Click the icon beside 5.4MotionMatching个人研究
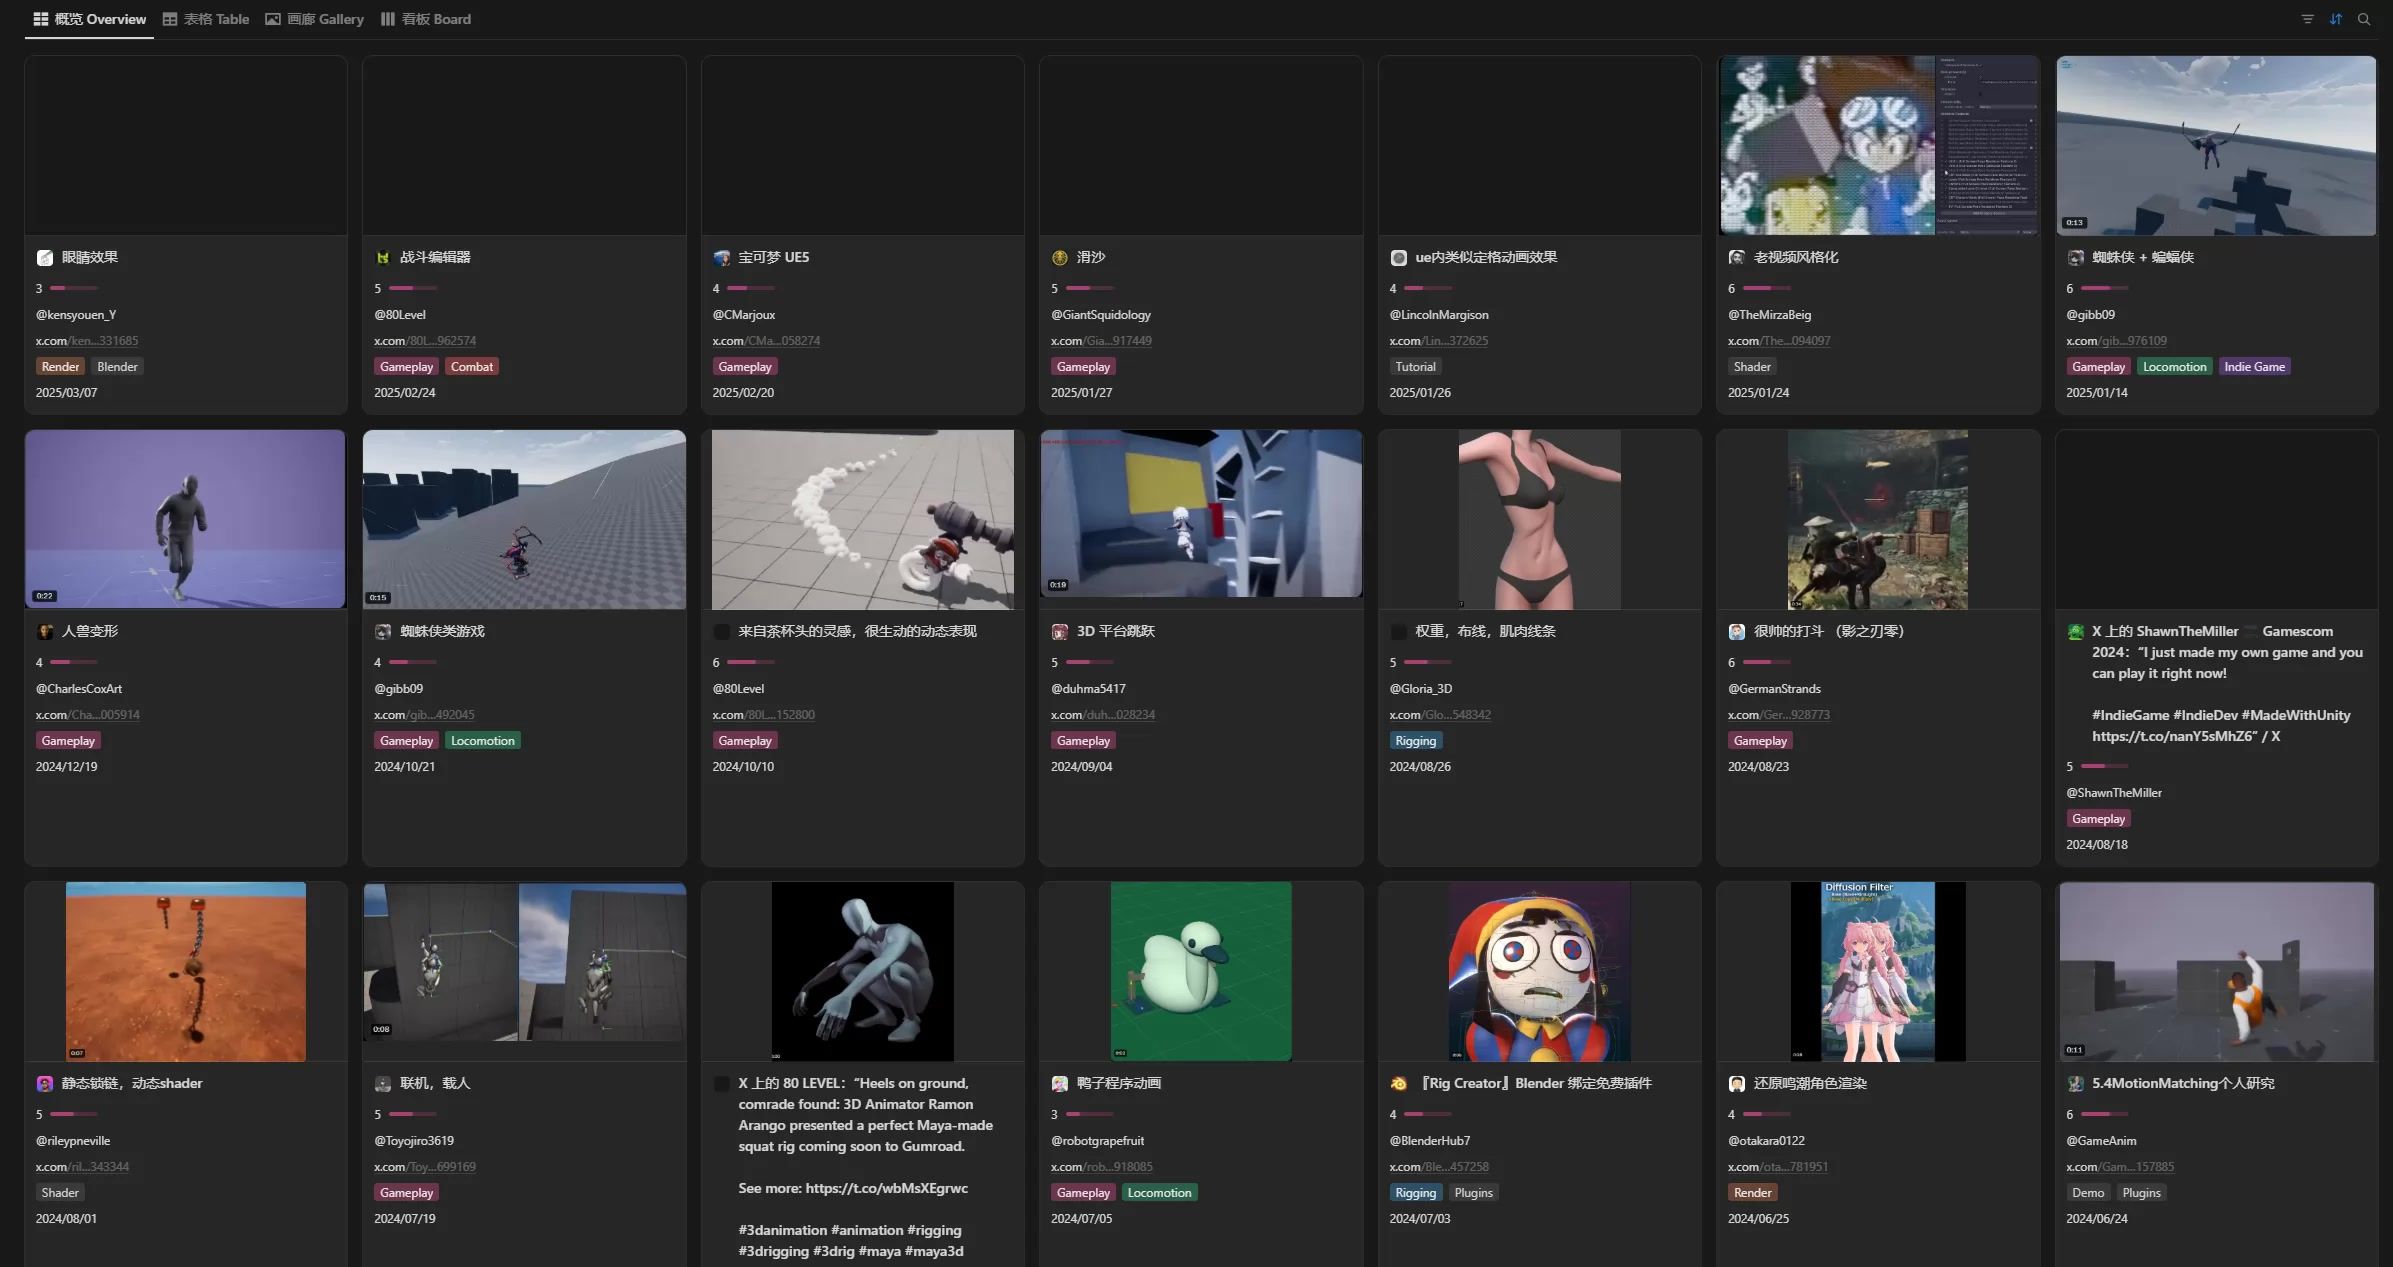Screen dimensions: 2393x1267 [x=2075, y=1084]
